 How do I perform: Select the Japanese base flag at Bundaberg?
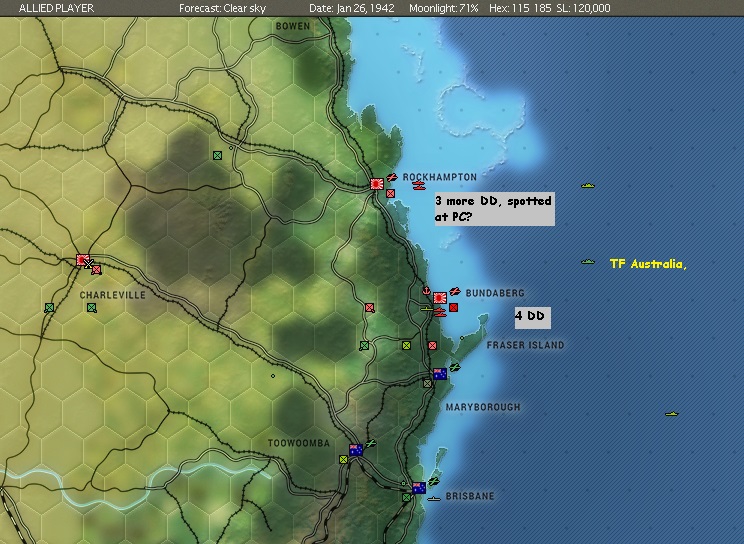(440, 298)
